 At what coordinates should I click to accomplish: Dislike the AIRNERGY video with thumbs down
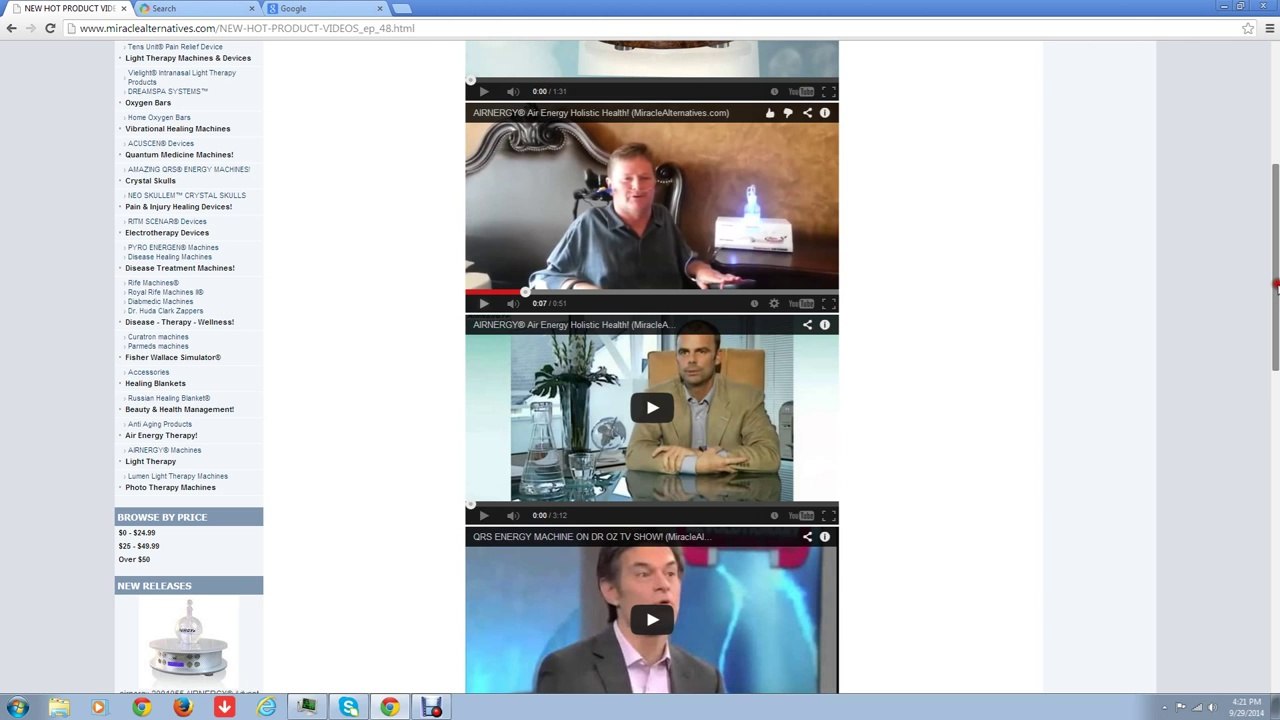click(x=788, y=113)
